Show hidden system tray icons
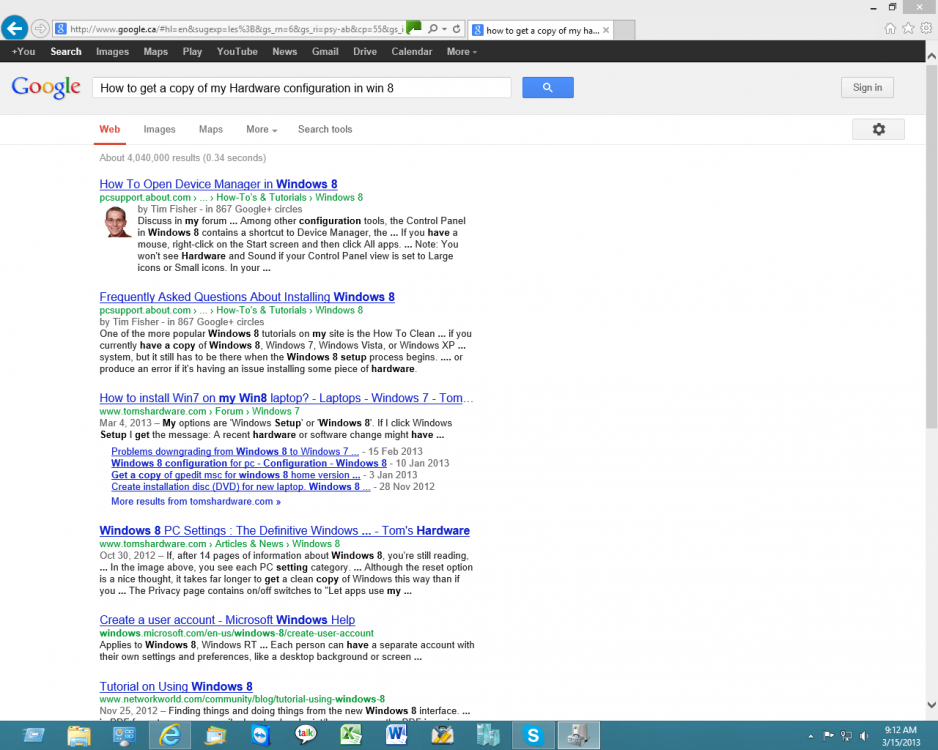 tap(811, 736)
